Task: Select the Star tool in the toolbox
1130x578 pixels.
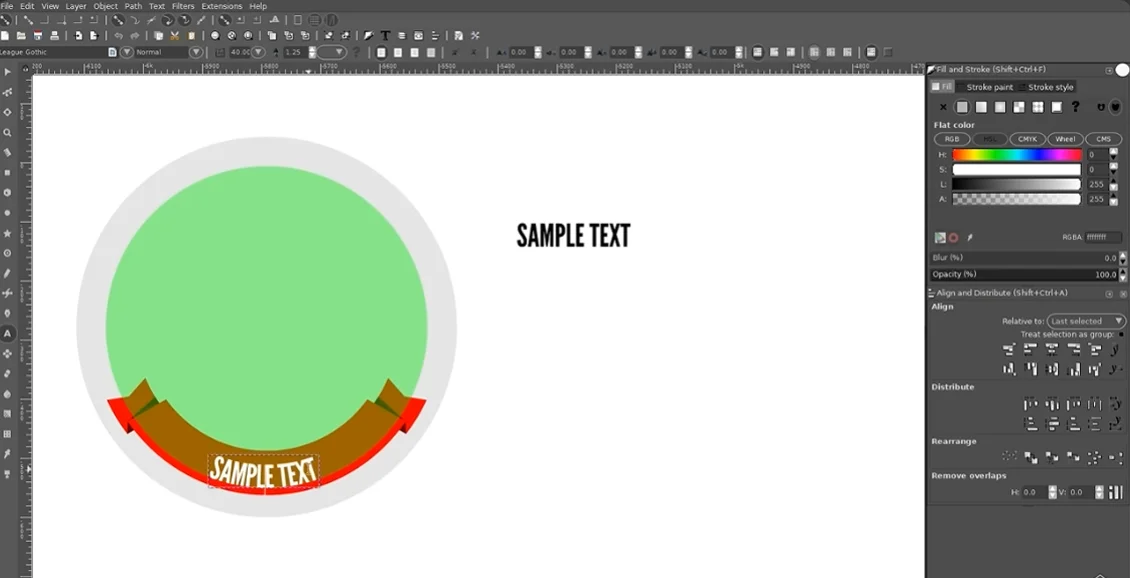Action: coord(7,234)
